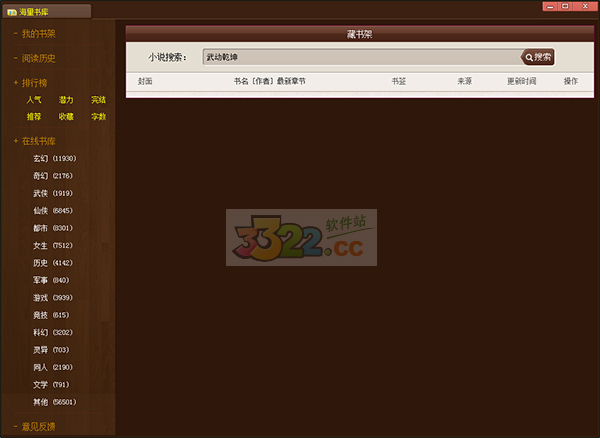
Task: Open the 女生 category
Action: (53, 246)
